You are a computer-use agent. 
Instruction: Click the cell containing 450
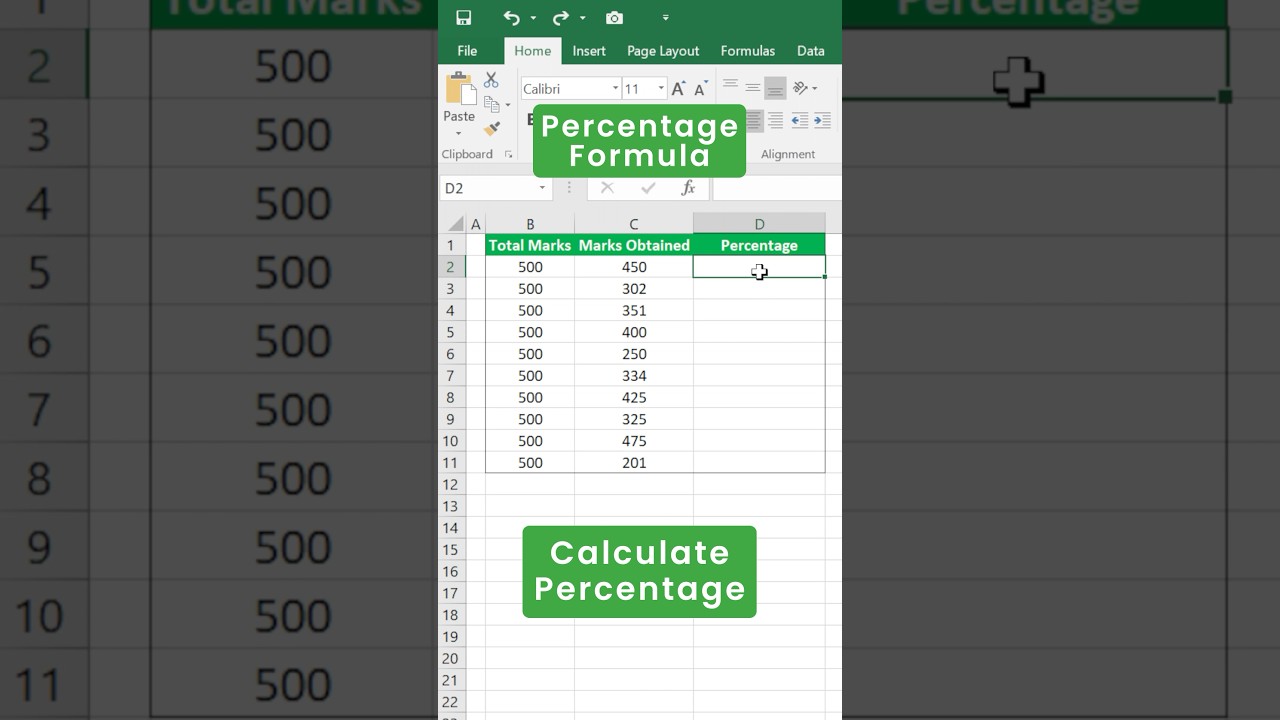[634, 267]
